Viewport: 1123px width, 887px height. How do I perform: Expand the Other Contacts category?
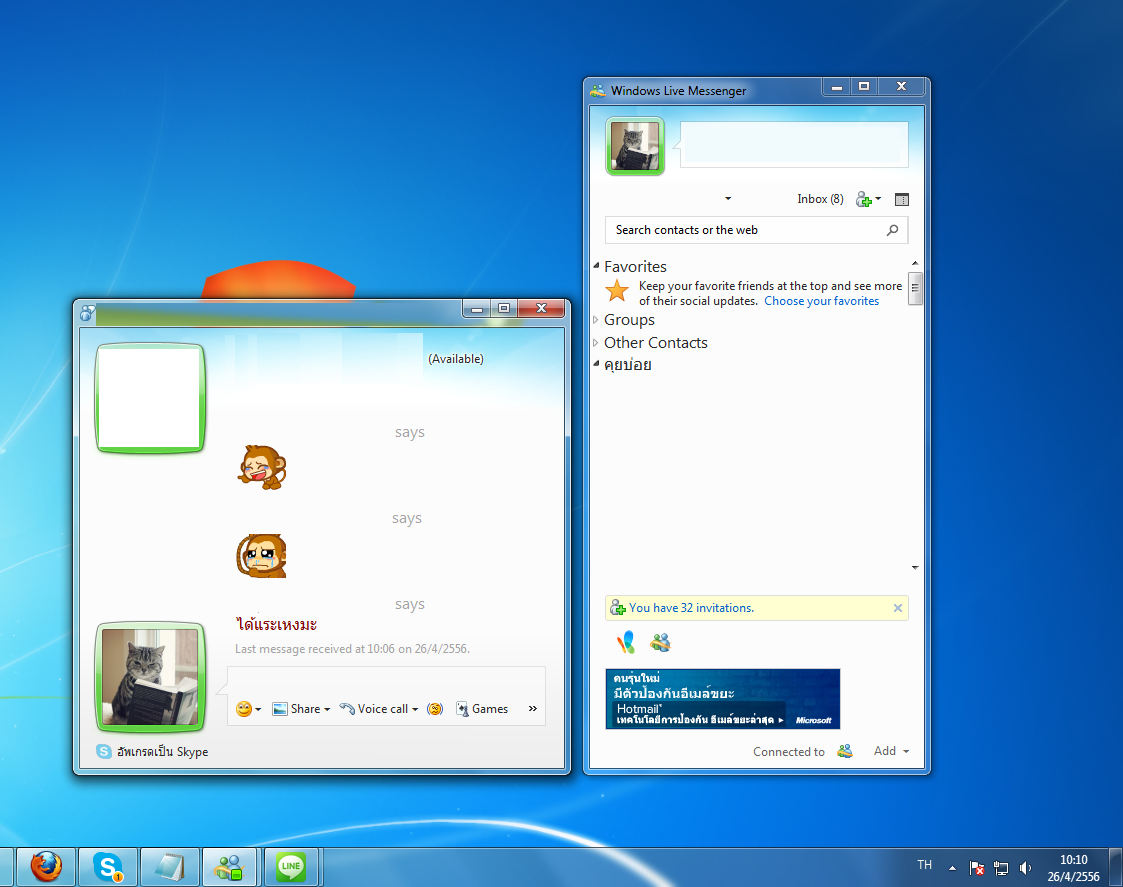pos(595,342)
